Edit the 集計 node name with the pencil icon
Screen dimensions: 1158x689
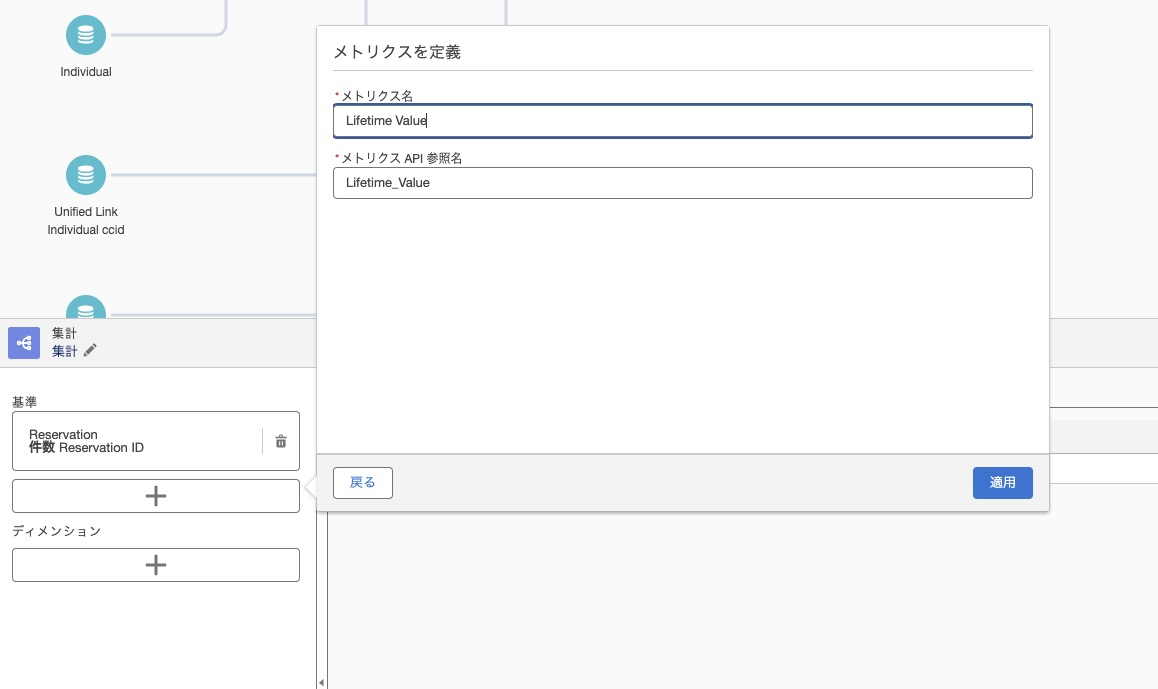click(90, 351)
